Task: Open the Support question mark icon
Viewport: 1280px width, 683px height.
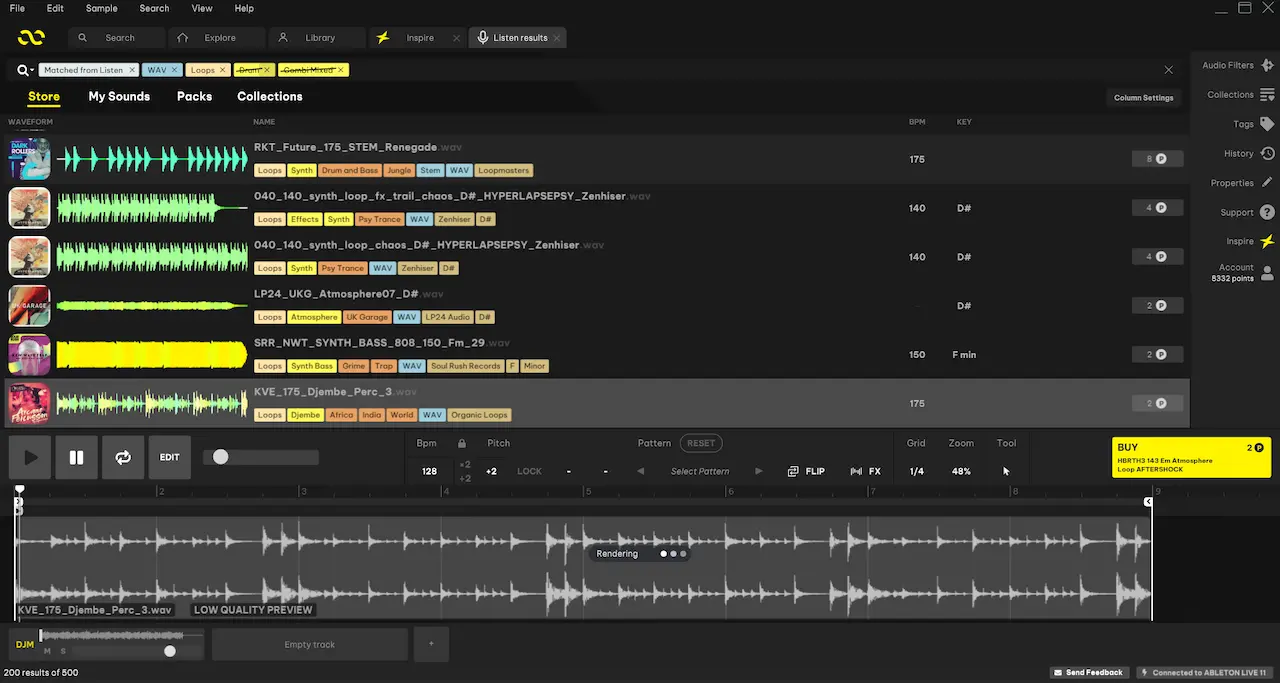Action: coord(1267,212)
